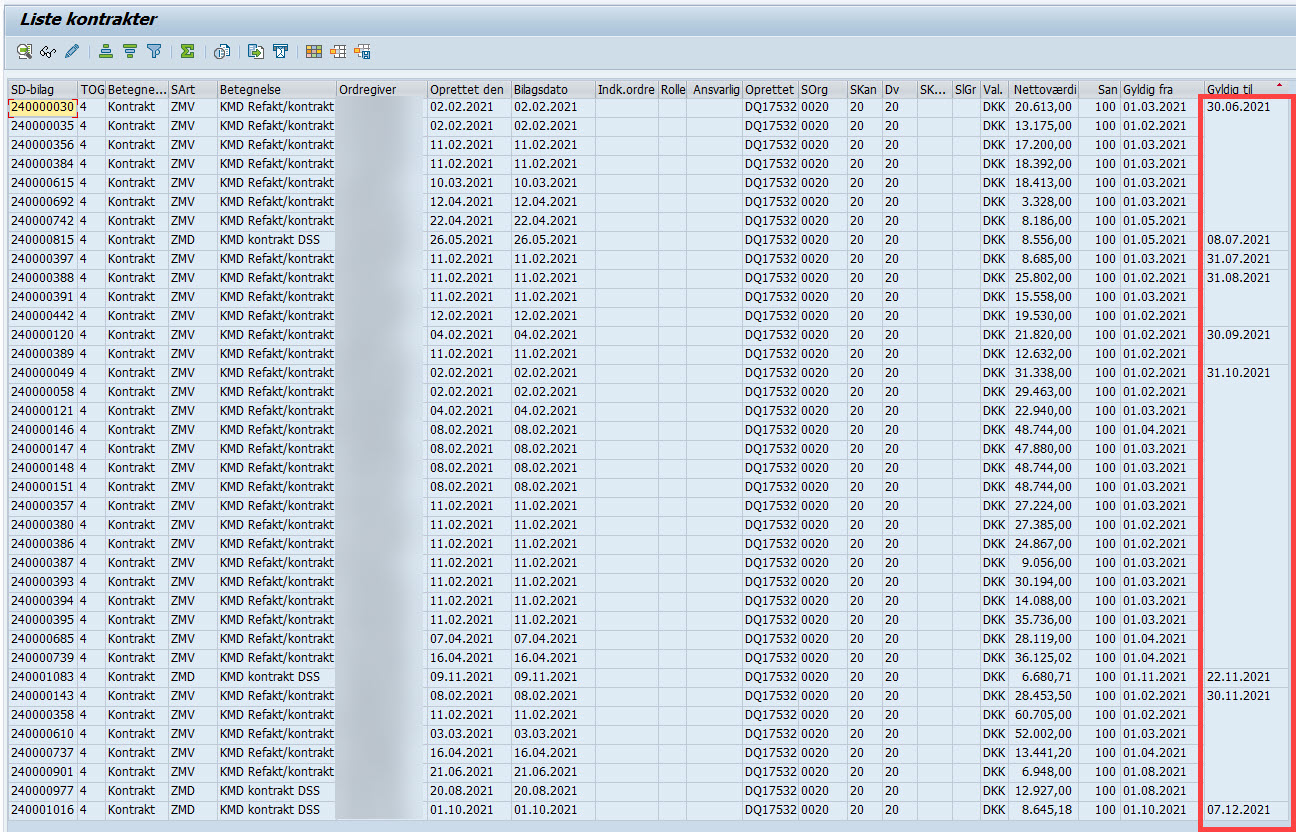Click the 'Nettoværdi' column header

tap(1044, 89)
